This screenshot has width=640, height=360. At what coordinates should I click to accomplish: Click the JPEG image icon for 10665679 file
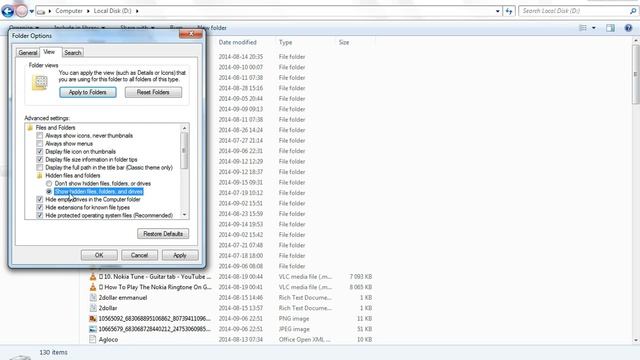[93, 329]
